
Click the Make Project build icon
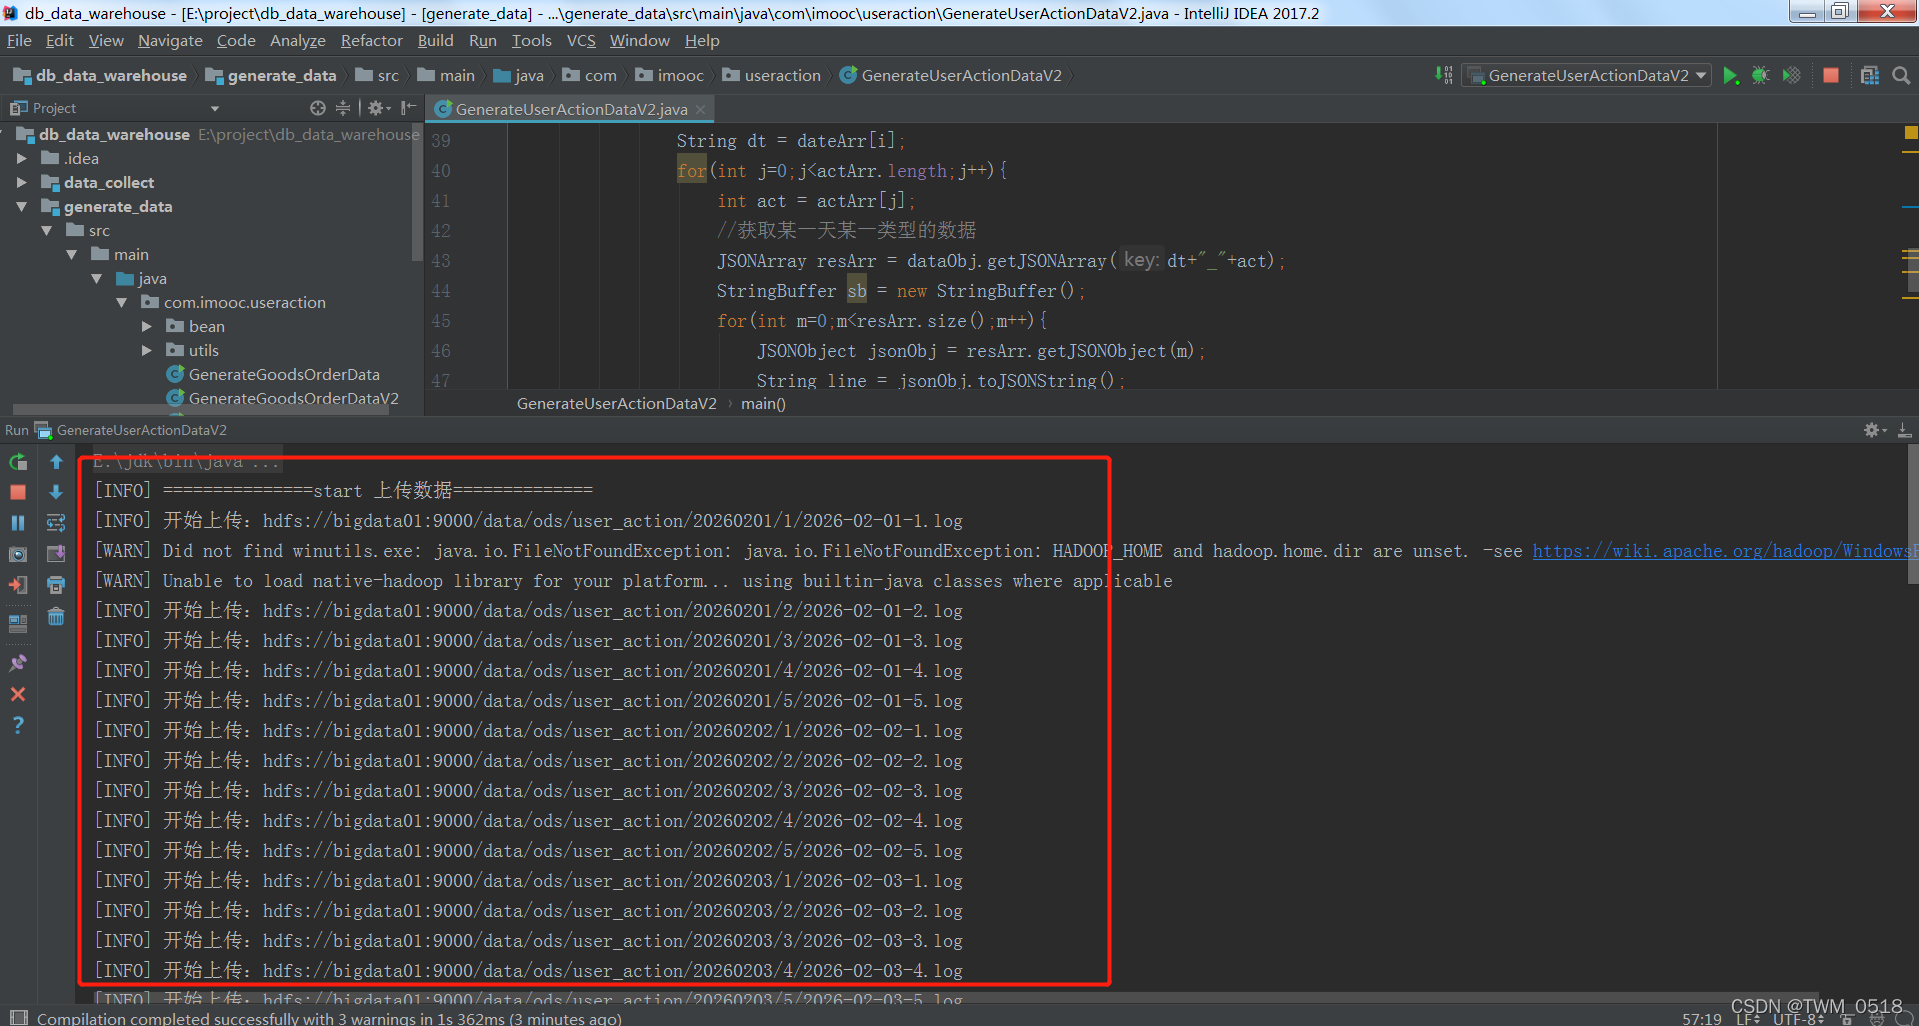[x=1444, y=75]
